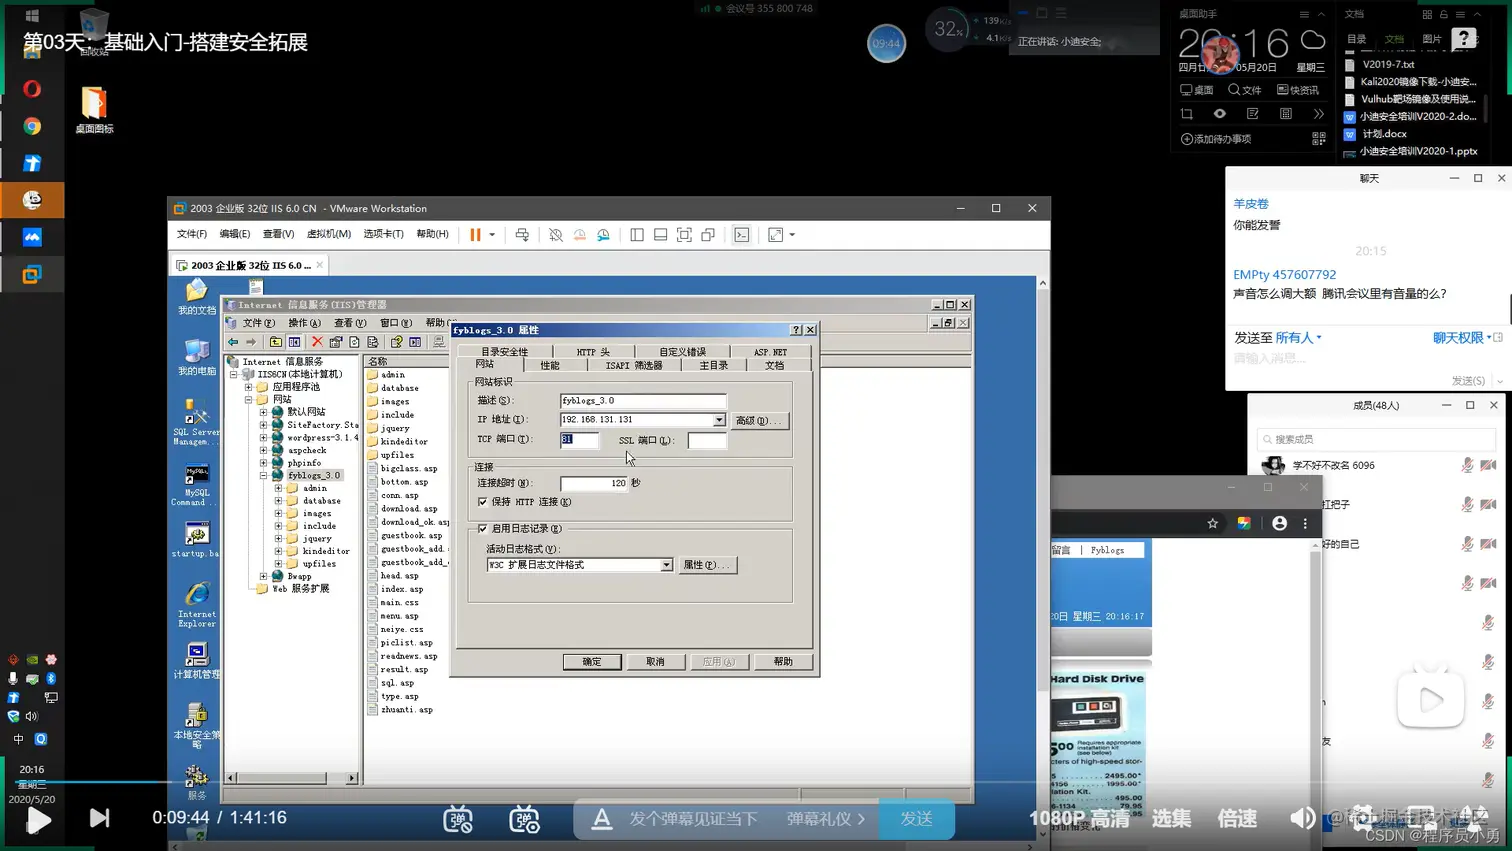
Task: Open SQL Server Management desktop shortcut
Action: click(x=196, y=422)
